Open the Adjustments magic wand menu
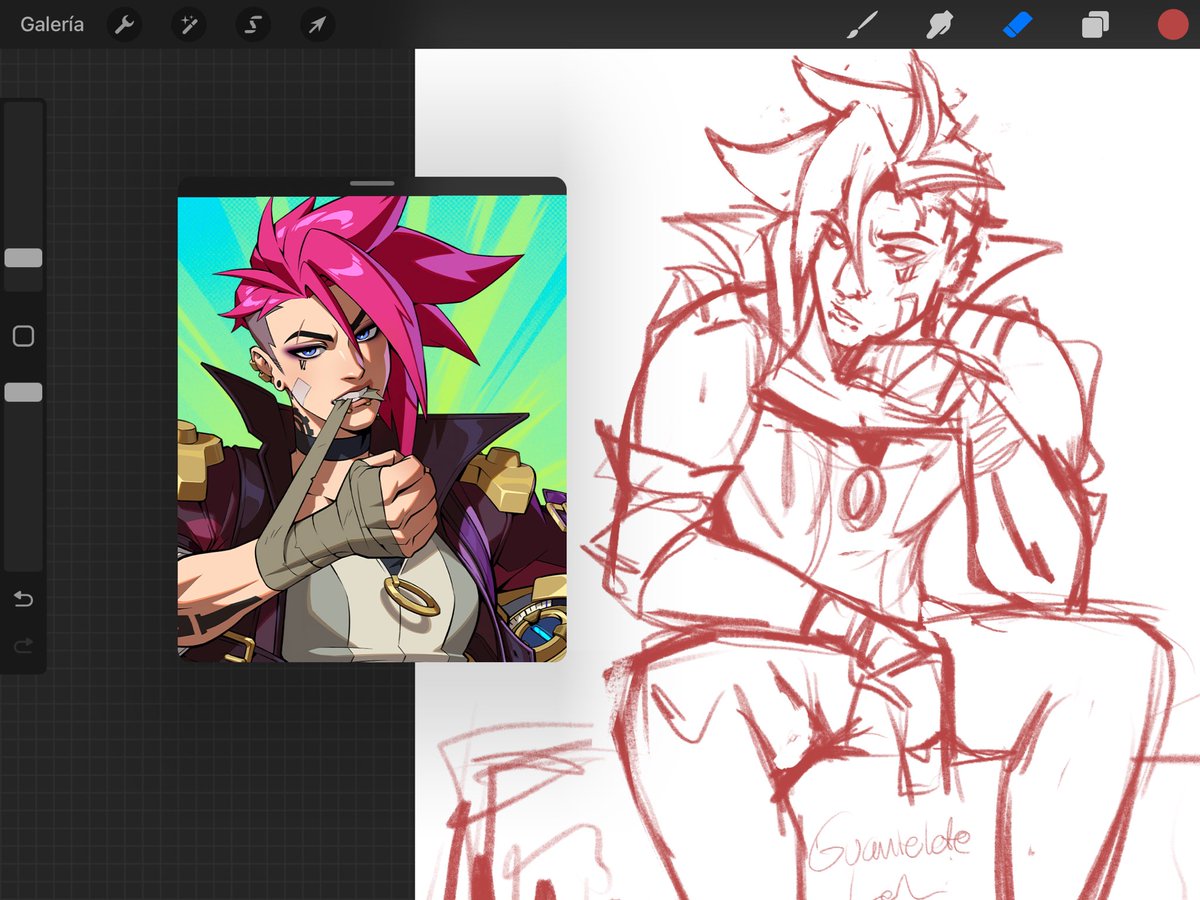Screen dimensions: 1200x900 [x=189, y=24]
